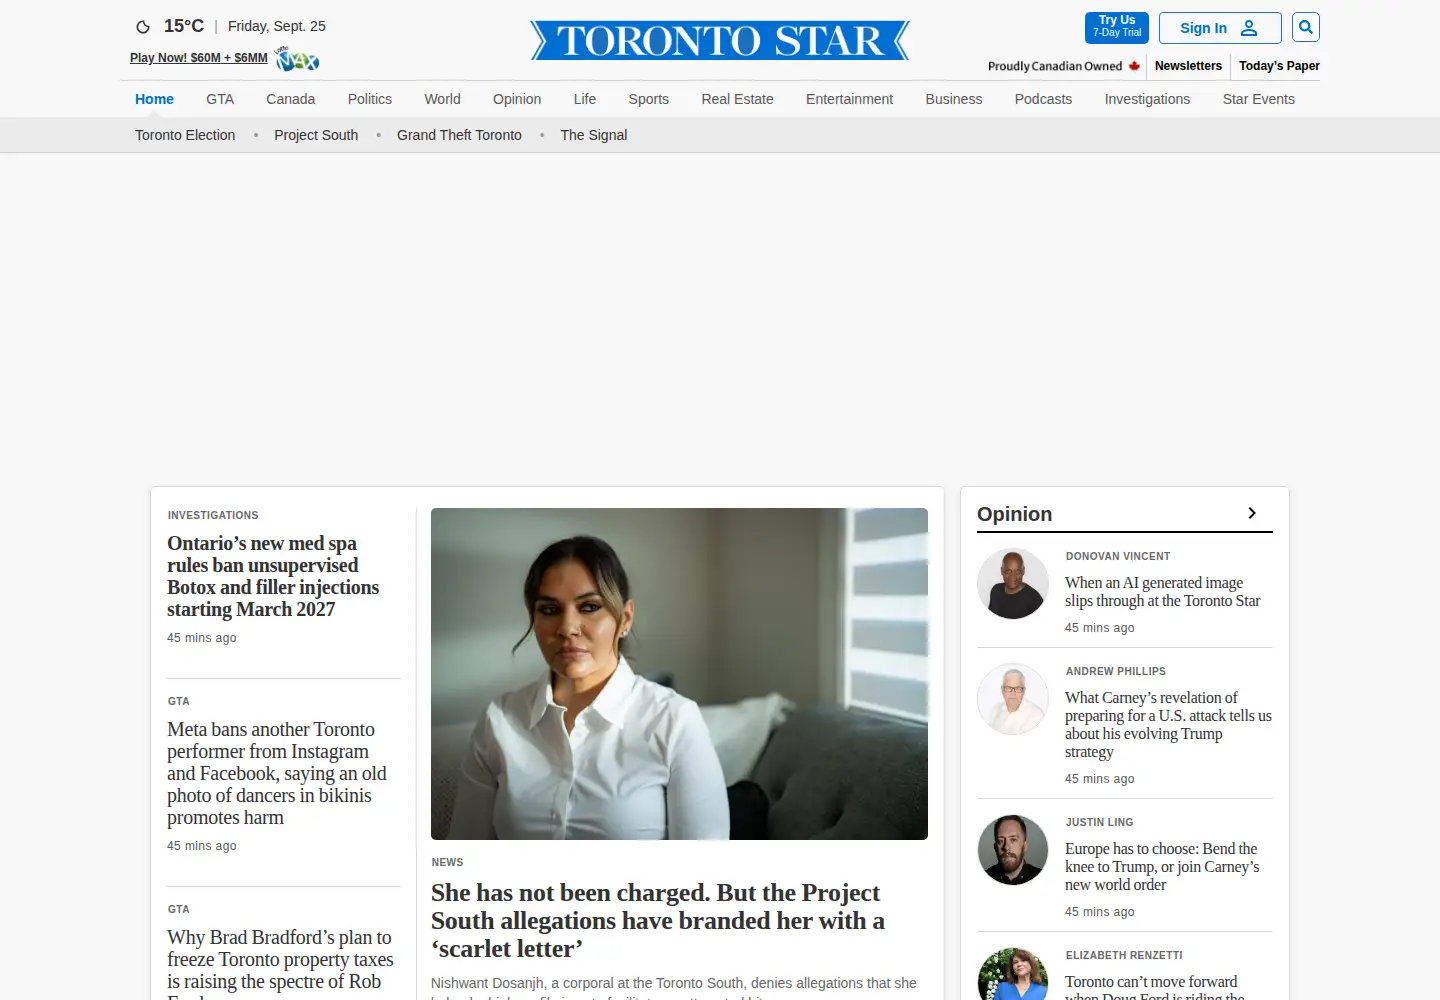Image resolution: width=1440 pixels, height=1000 pixels.
Task: Open the Business section
Action: point(954,99)
